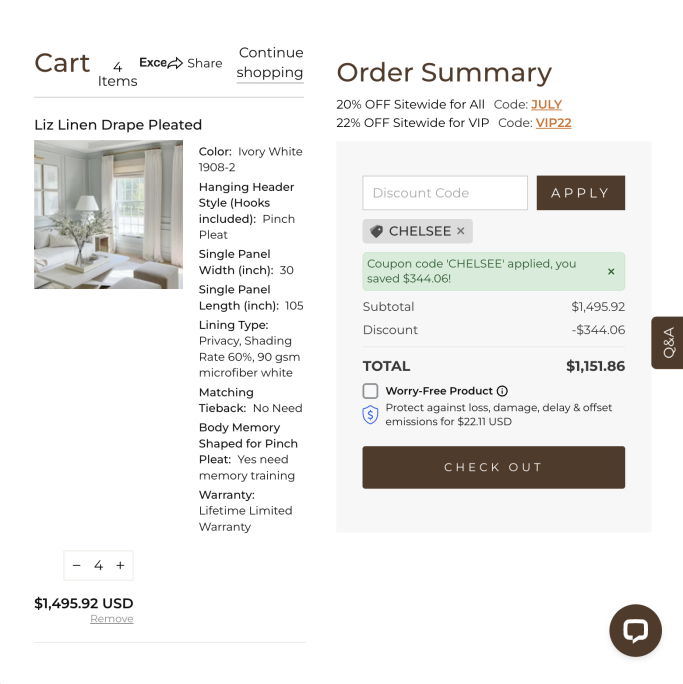This screenshot has height=684, width=683.
Task: Decrease quantity with the minus button
Action: coord(77,565)
